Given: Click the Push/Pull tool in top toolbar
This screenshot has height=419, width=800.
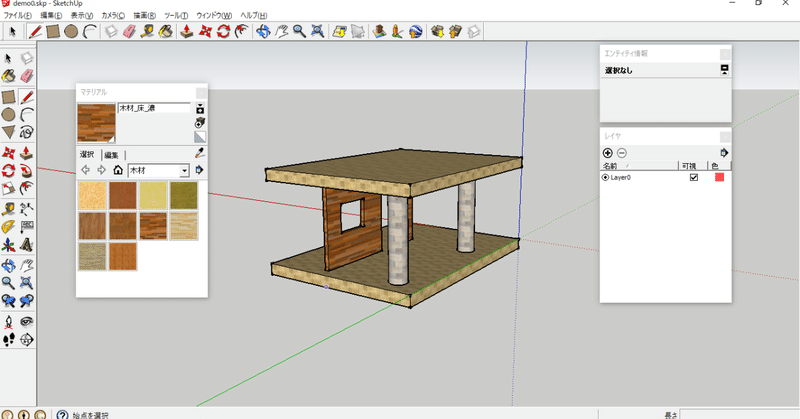Looking at the screenshot, I should click(x=187, y=32).
